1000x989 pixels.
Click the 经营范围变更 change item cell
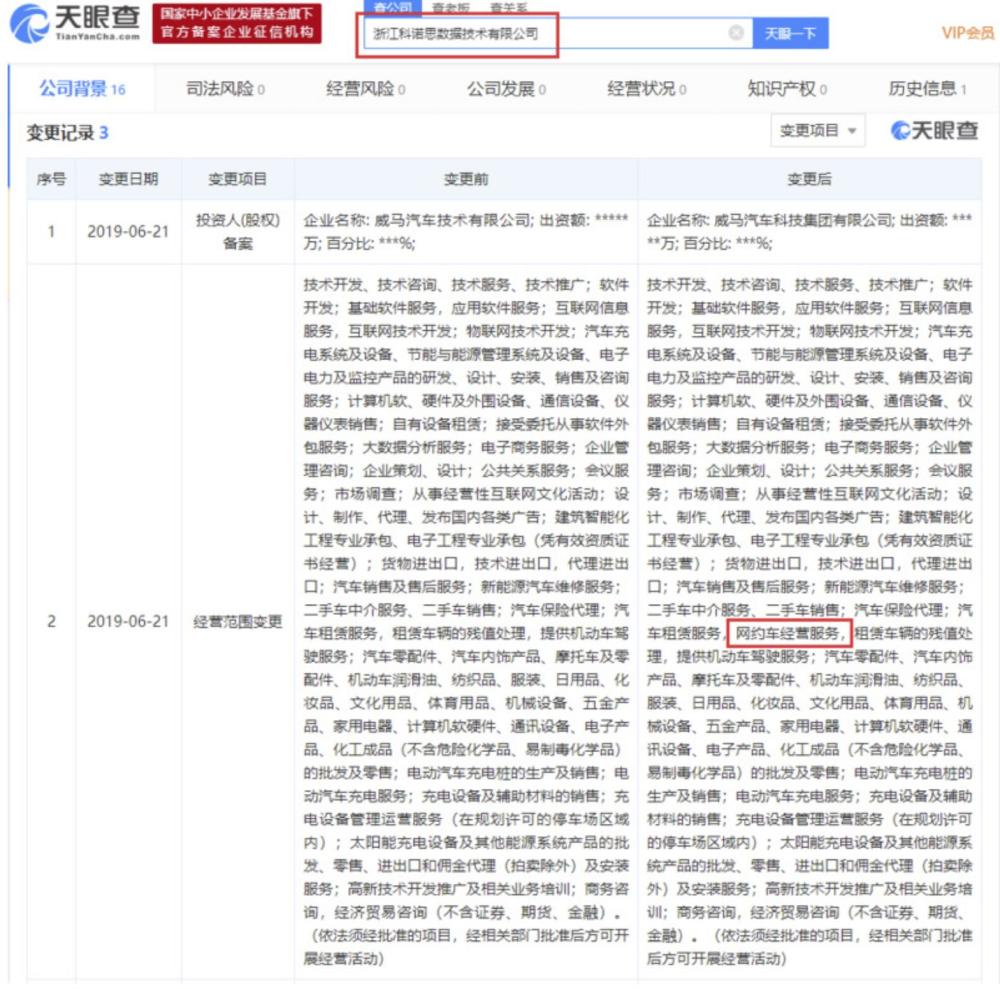pyautogui.click(x=237, y=622)
